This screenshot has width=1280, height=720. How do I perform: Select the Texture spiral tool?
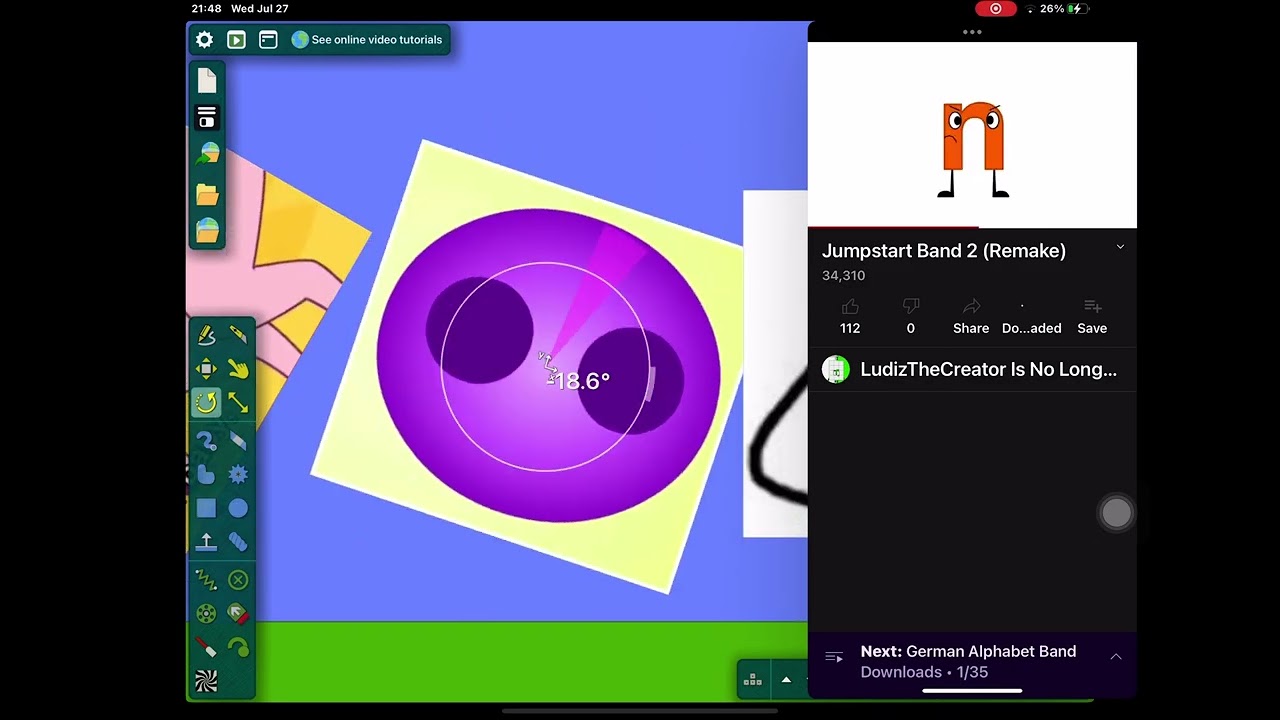(x=206, y=681)
